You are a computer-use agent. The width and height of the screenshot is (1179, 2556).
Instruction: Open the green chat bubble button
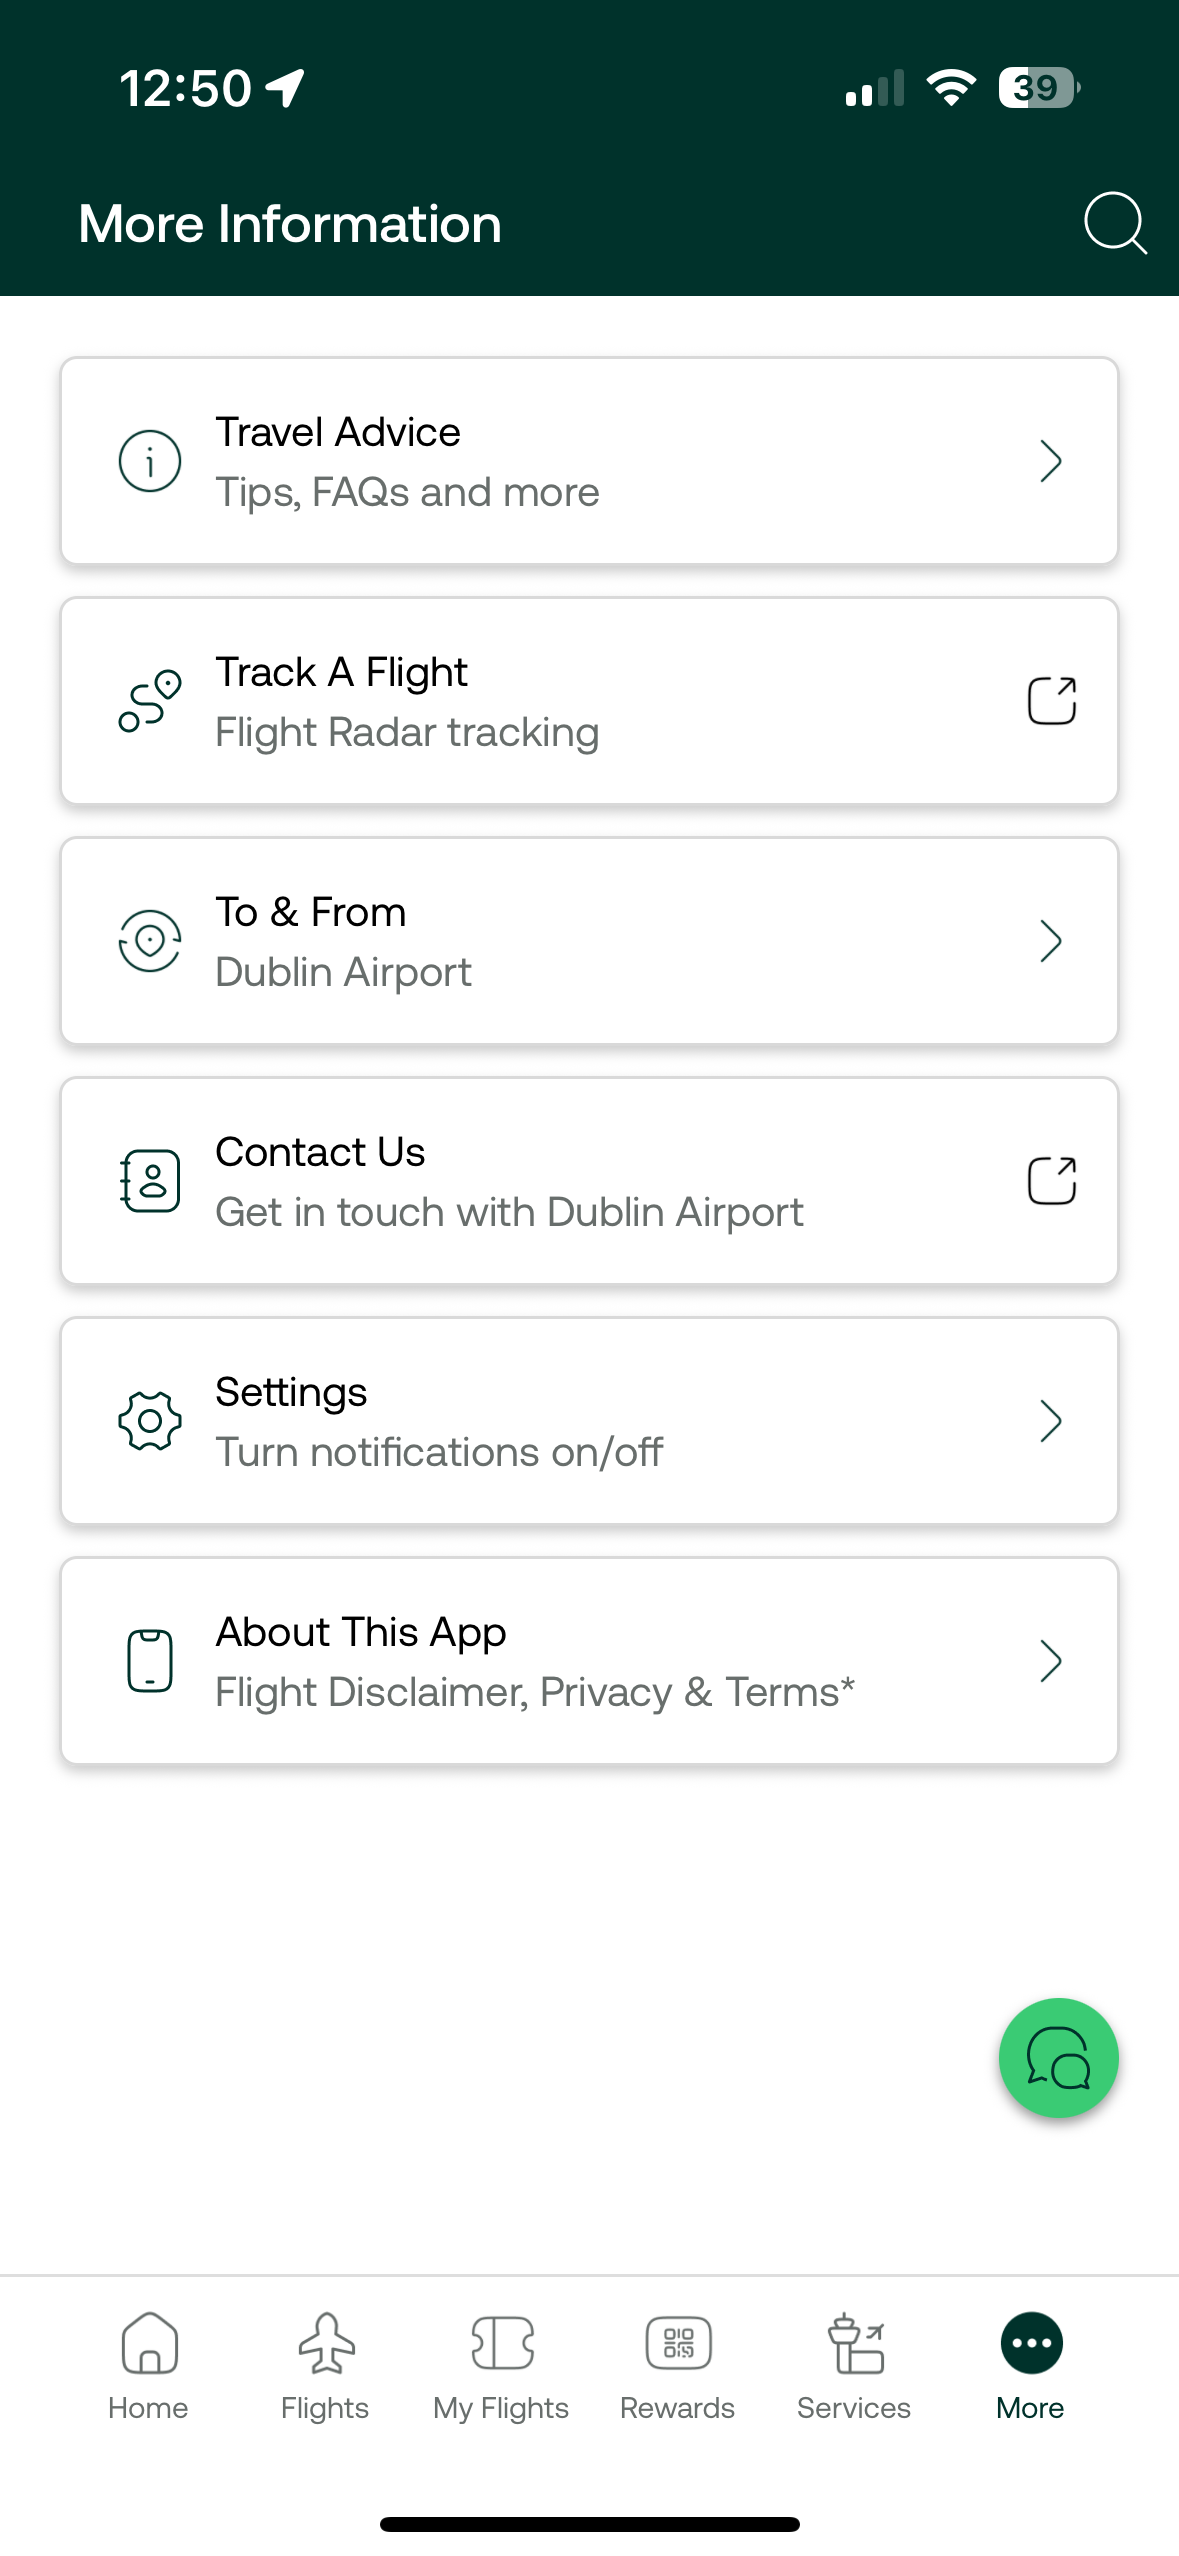pyautogui.click(x=1058, y=2057)
